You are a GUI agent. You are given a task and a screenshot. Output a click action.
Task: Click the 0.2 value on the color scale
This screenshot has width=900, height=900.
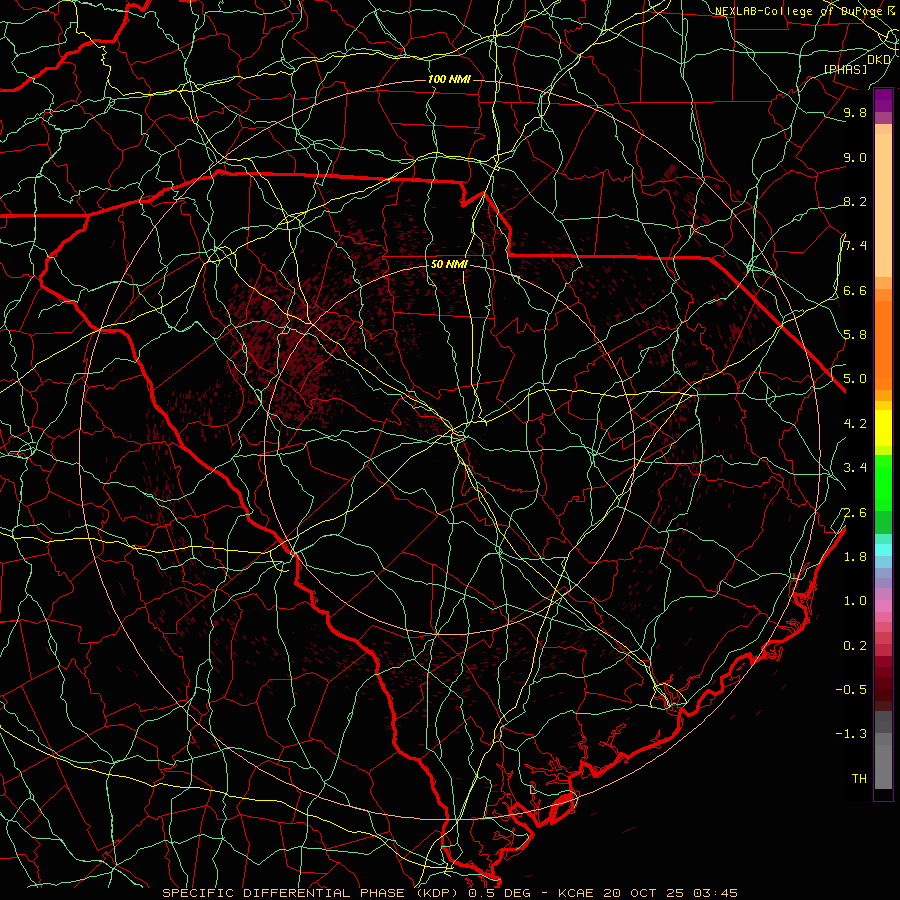pos(855,645)
